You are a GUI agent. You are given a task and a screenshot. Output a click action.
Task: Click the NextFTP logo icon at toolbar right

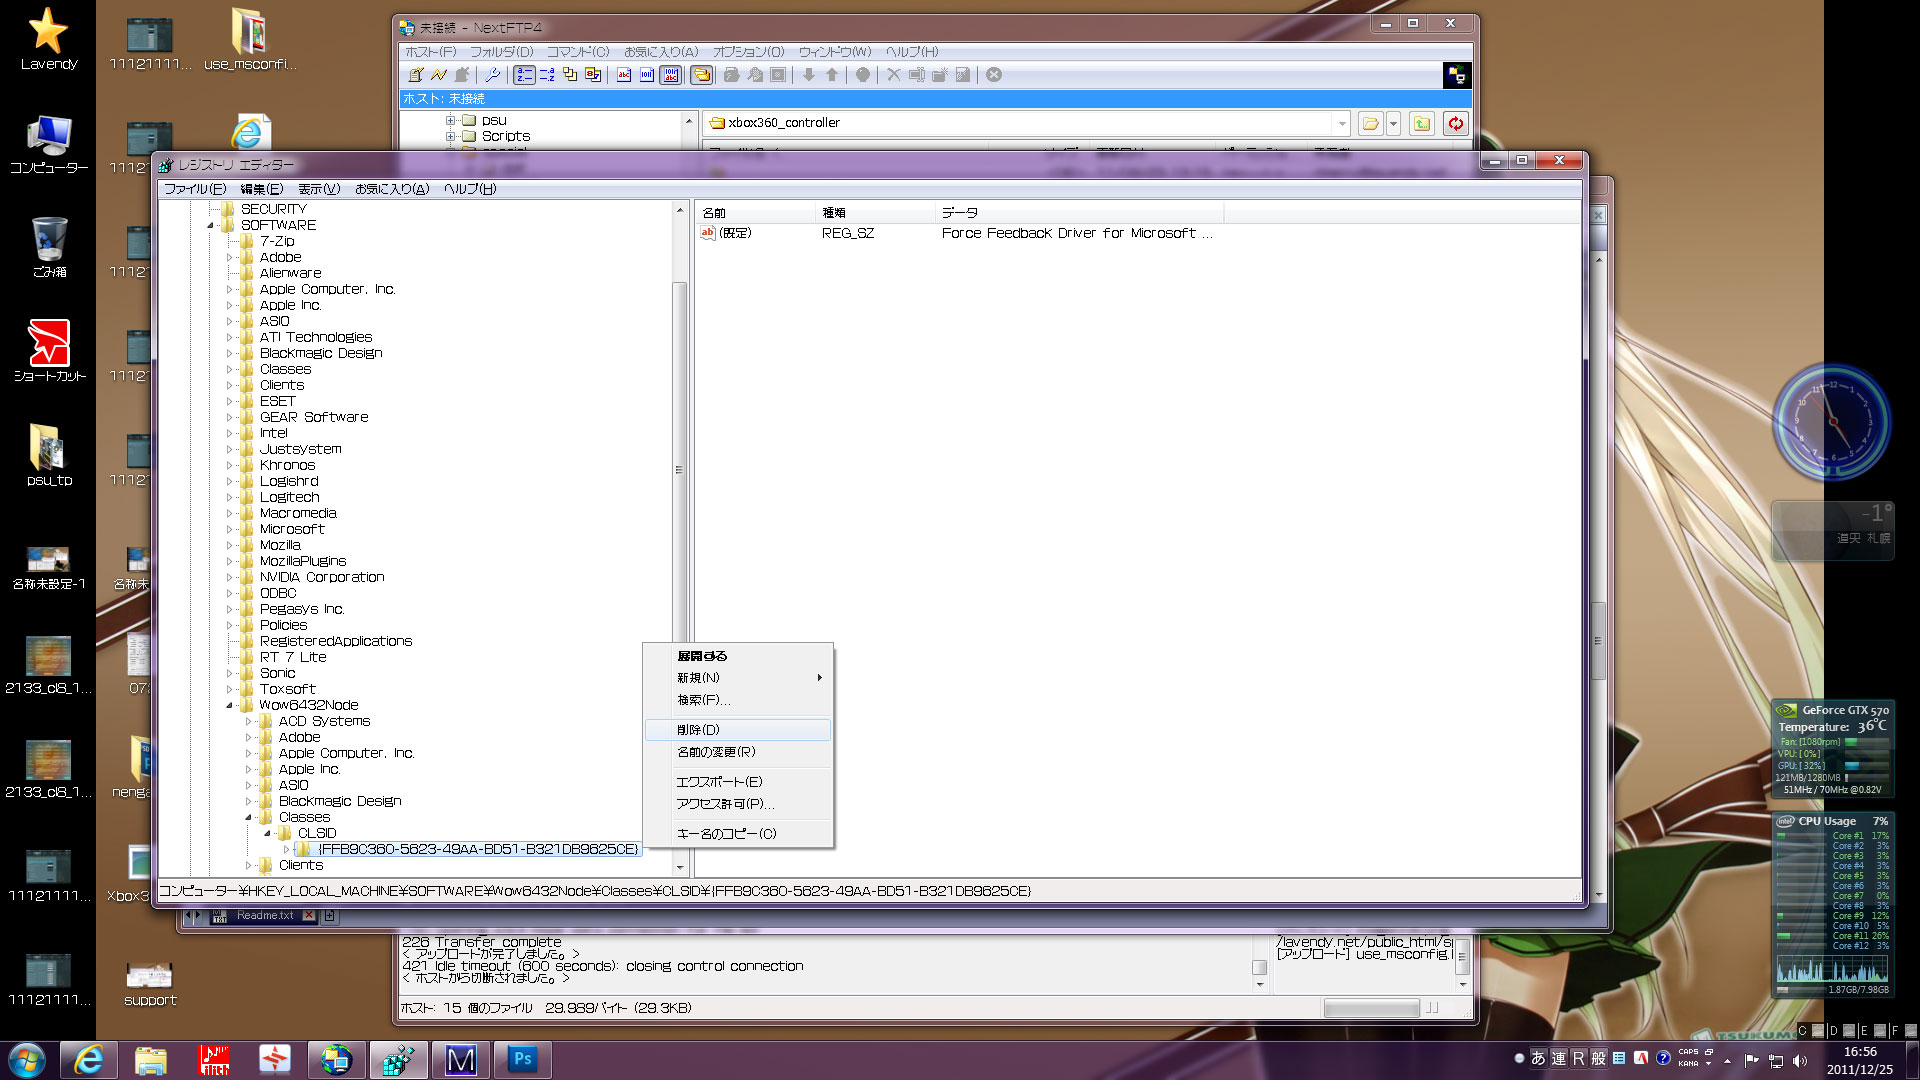1457,75
